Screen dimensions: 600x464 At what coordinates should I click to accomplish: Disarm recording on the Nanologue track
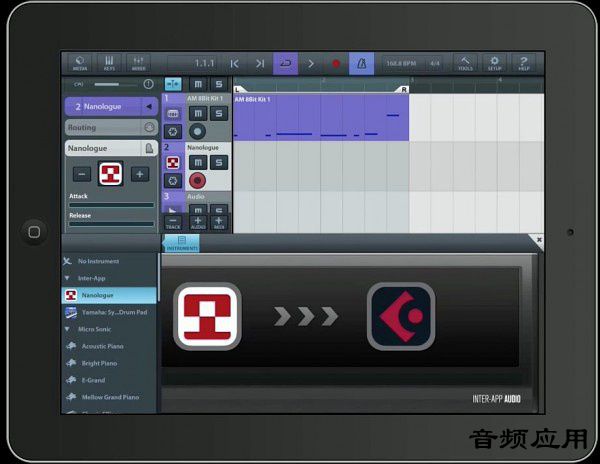click(197, 181)
